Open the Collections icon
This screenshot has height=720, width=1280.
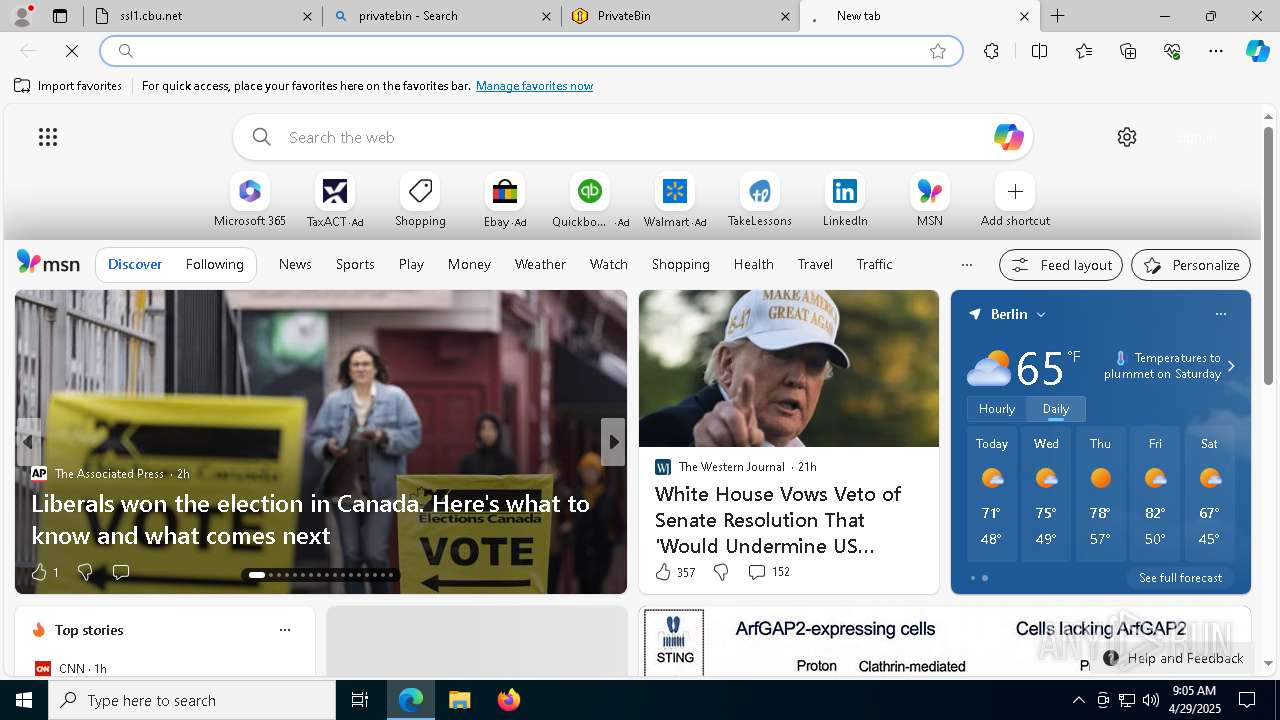click(x=1128, y=51)
